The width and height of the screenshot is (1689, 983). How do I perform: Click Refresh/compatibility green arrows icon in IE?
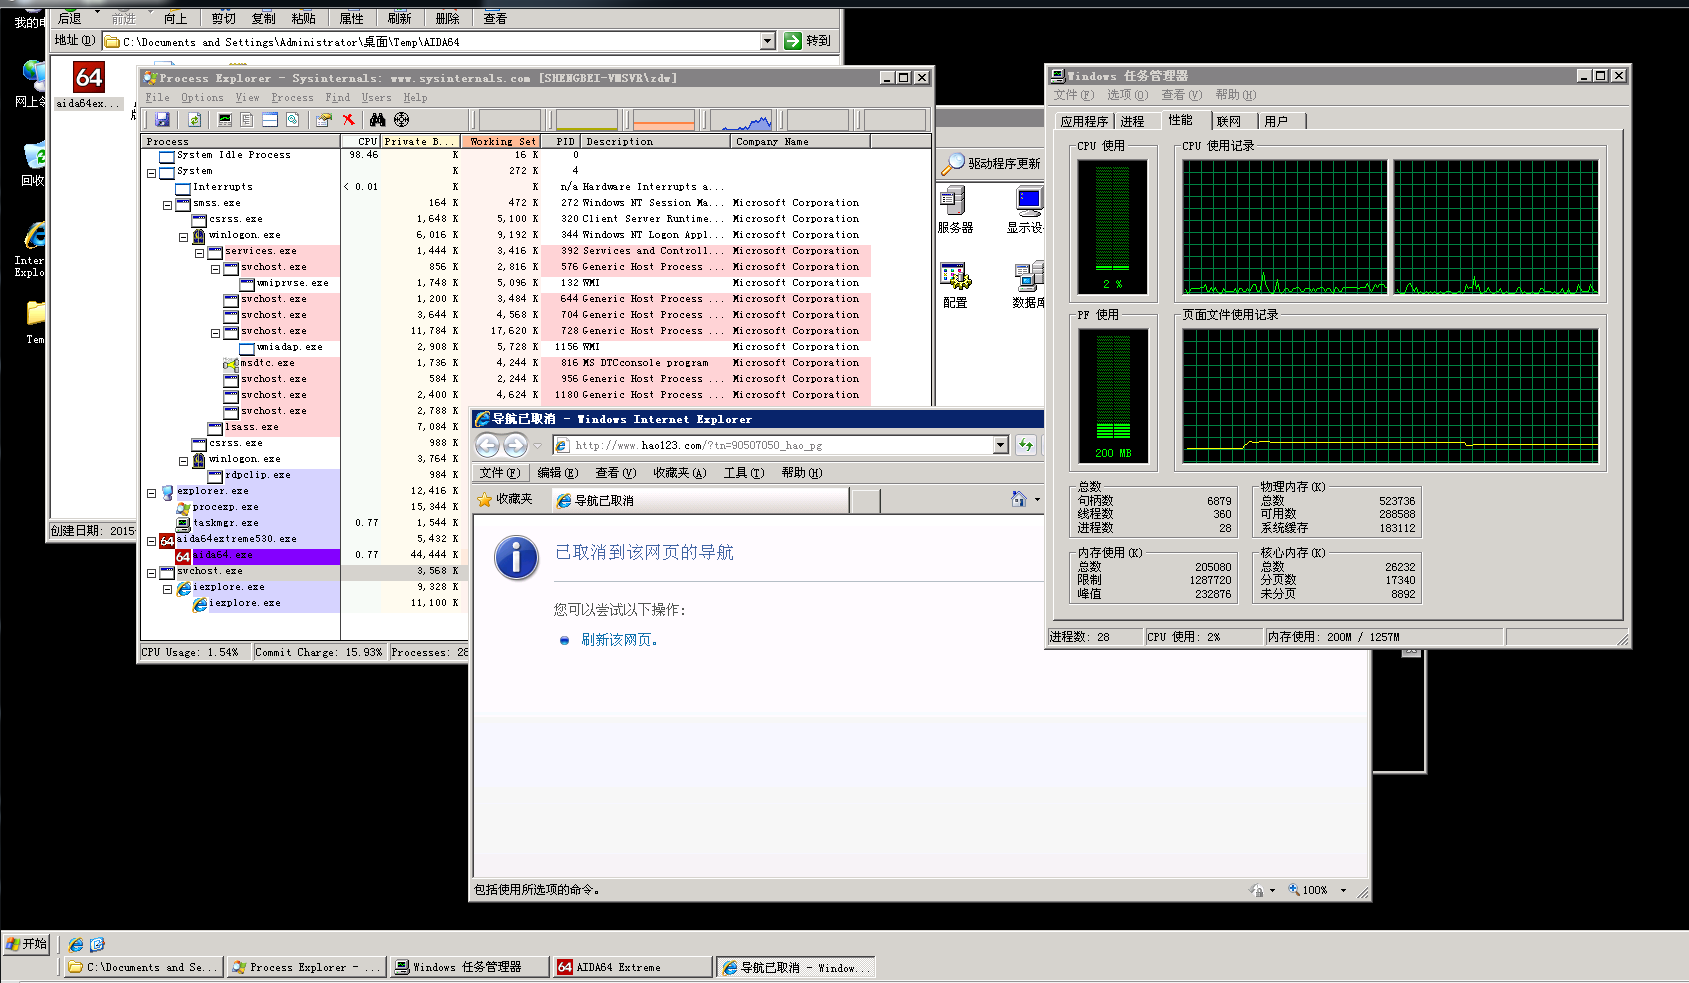1025,445
